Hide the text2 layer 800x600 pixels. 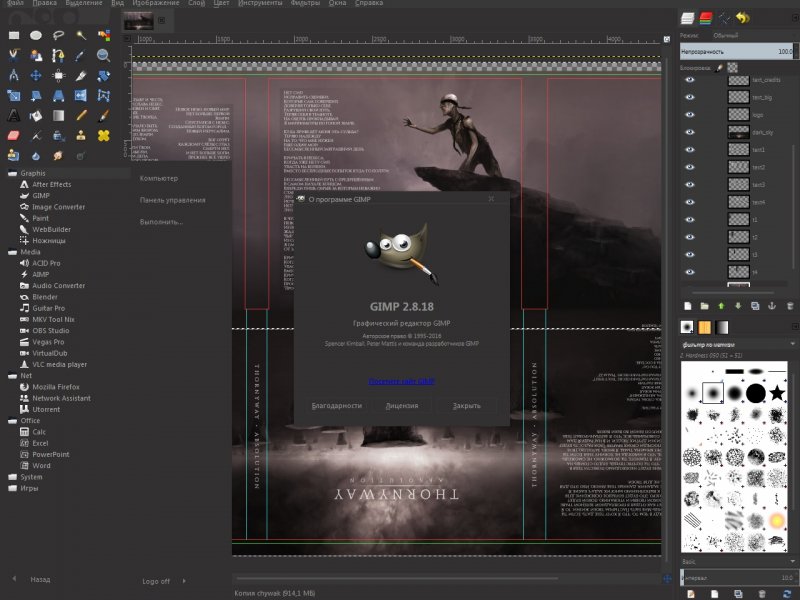690,167
